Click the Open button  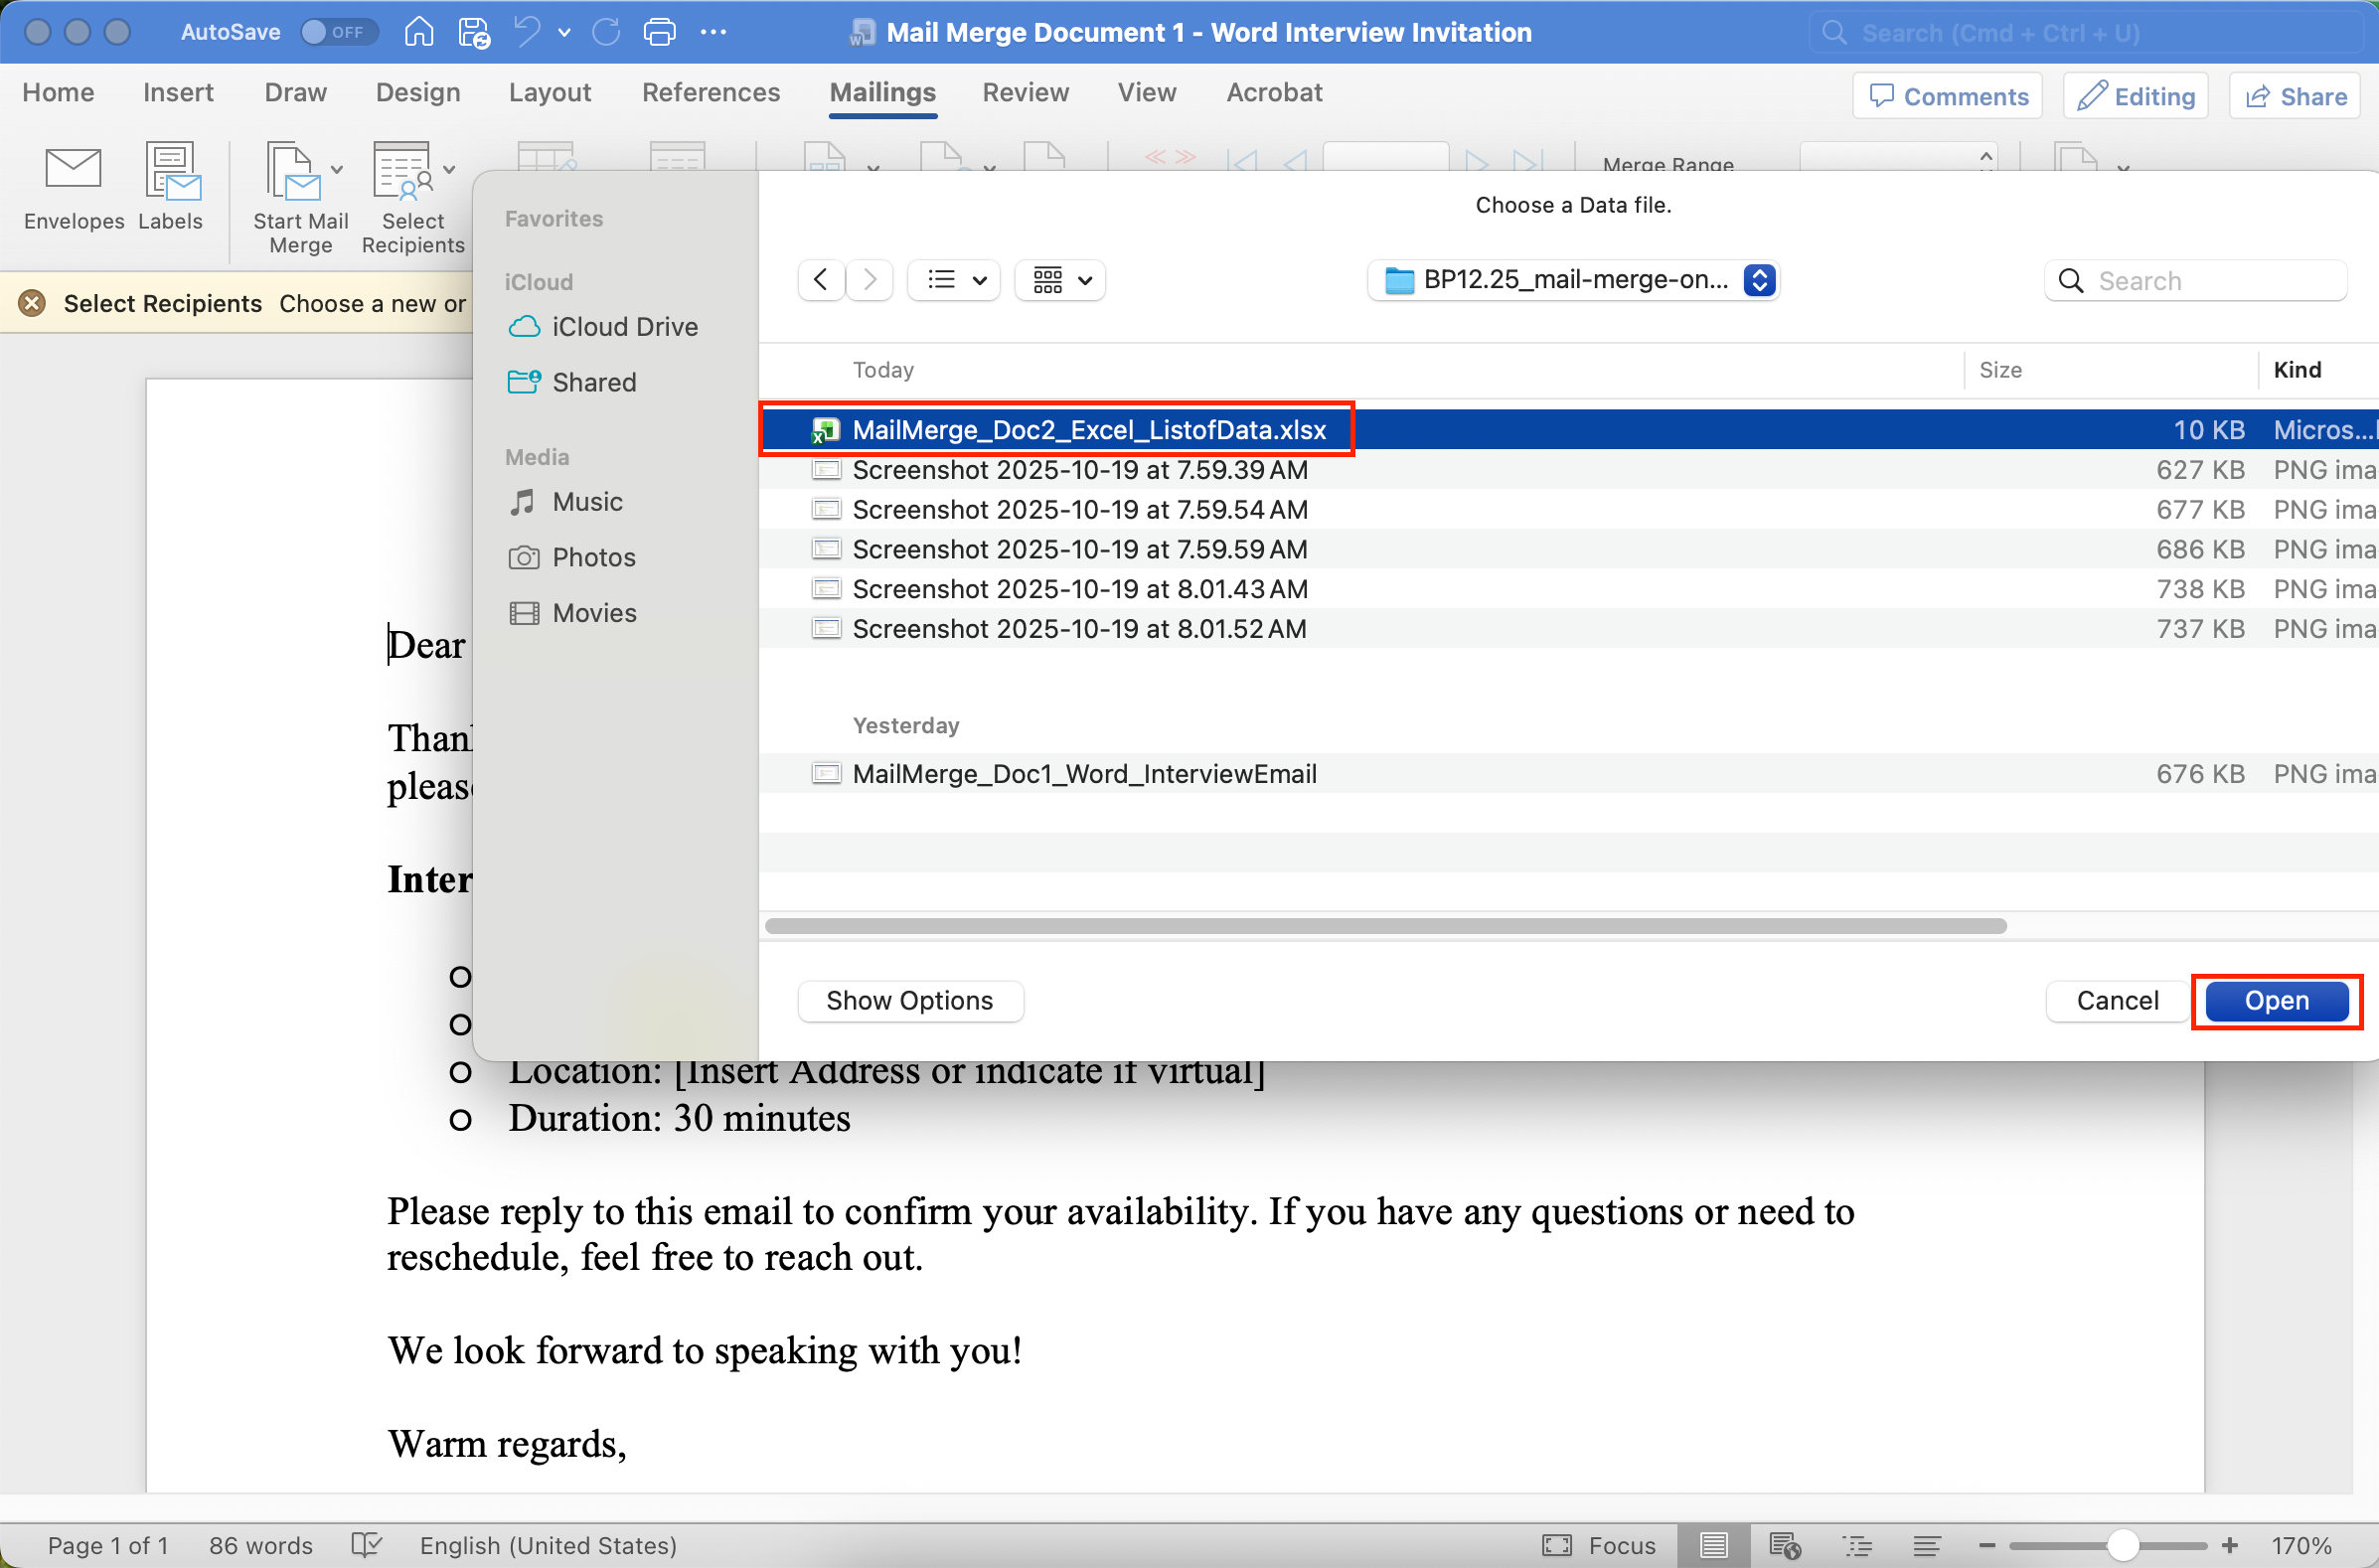coord(2276,1001)
